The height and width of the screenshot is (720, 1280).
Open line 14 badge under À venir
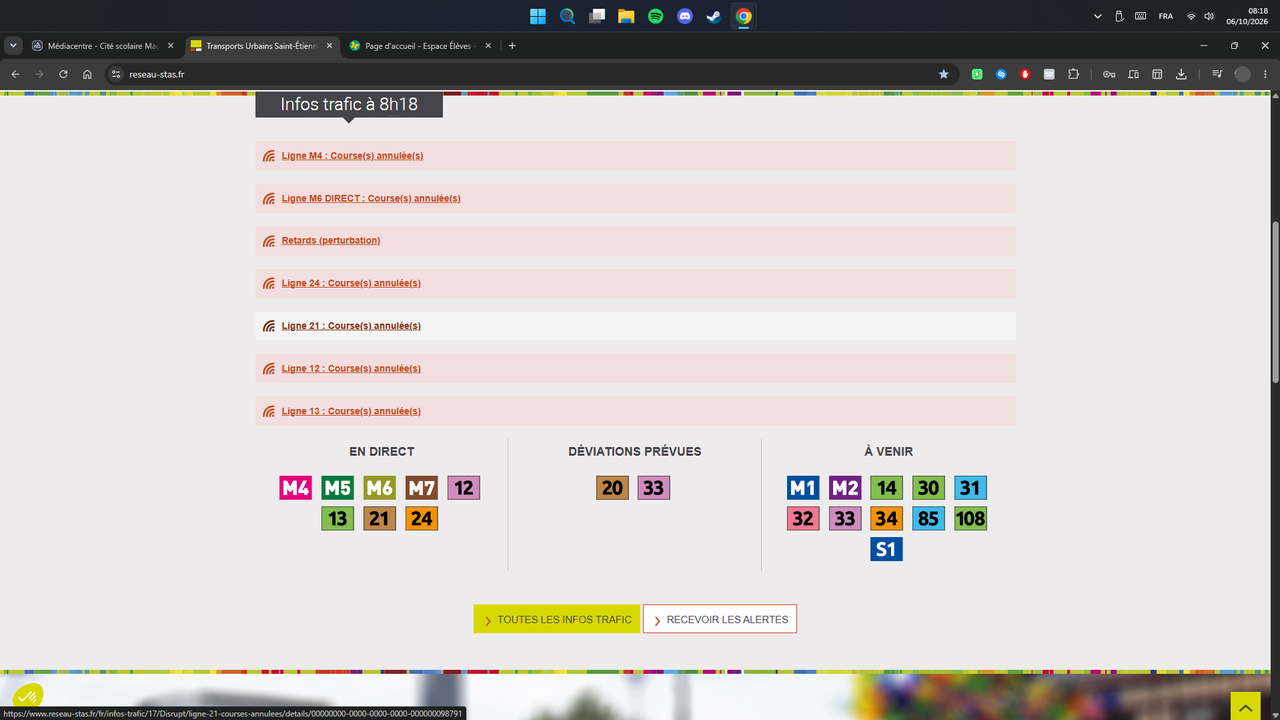(x=887, y=488)
